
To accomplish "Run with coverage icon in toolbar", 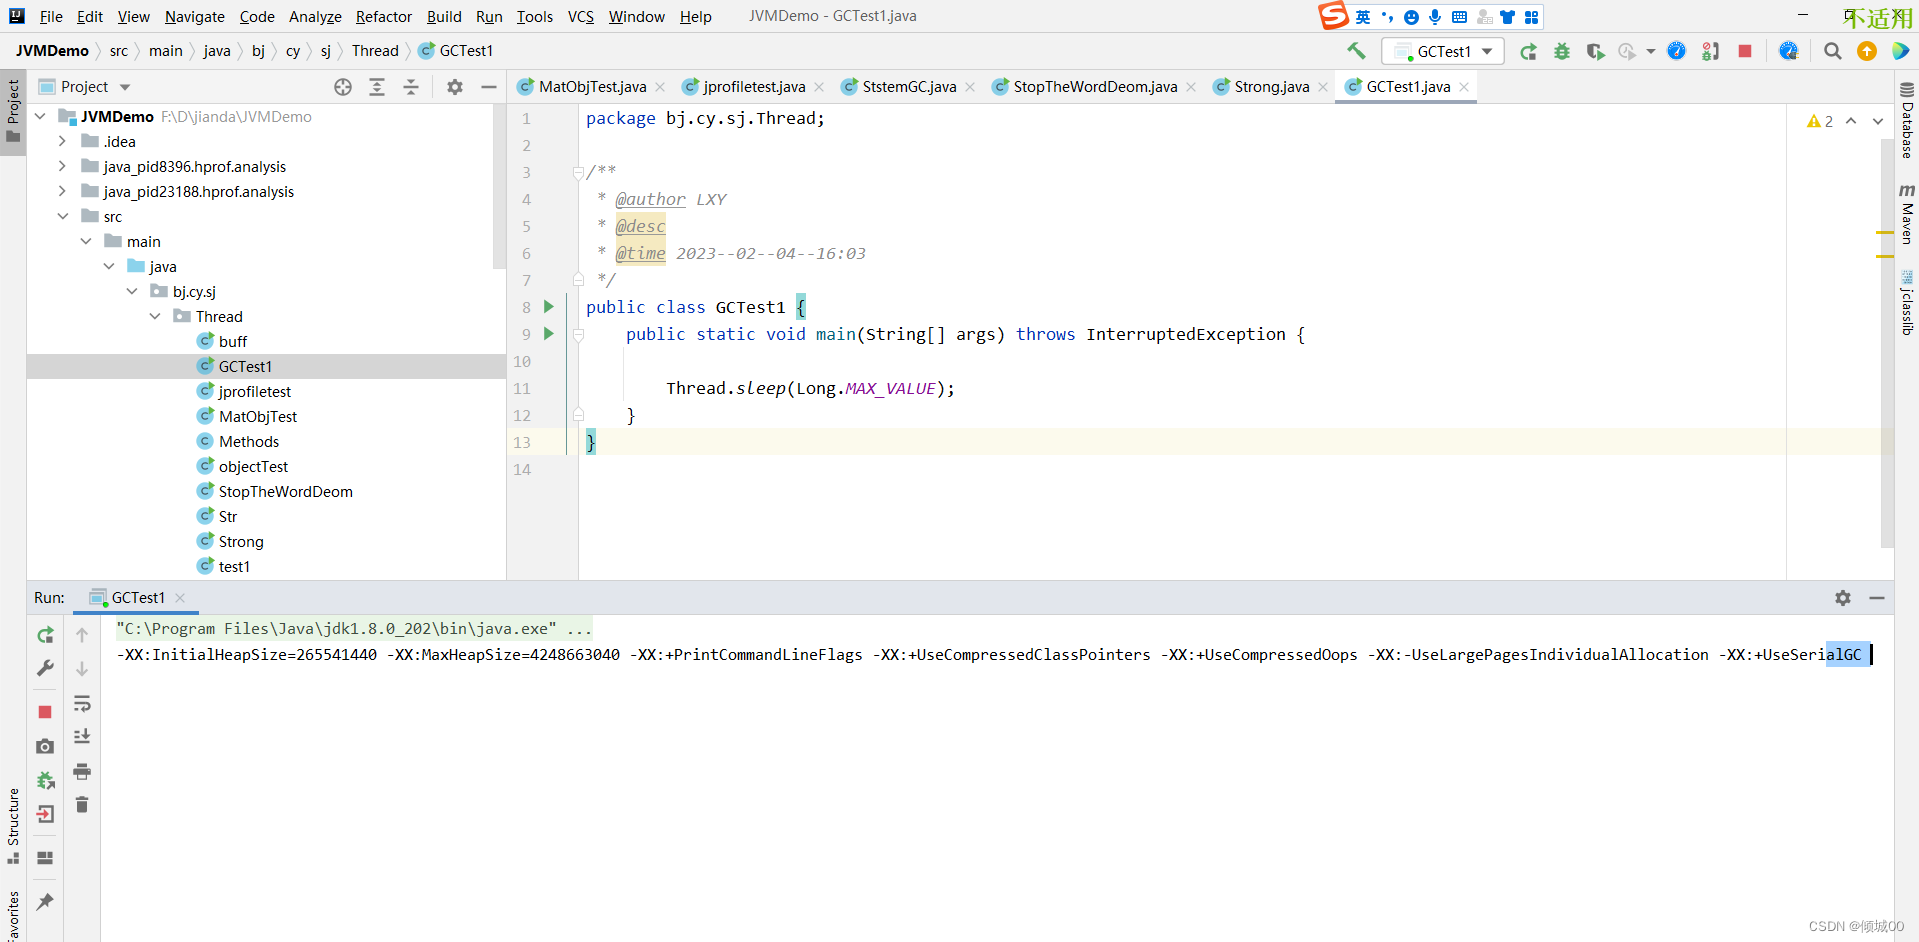I will pos(1595,51).
